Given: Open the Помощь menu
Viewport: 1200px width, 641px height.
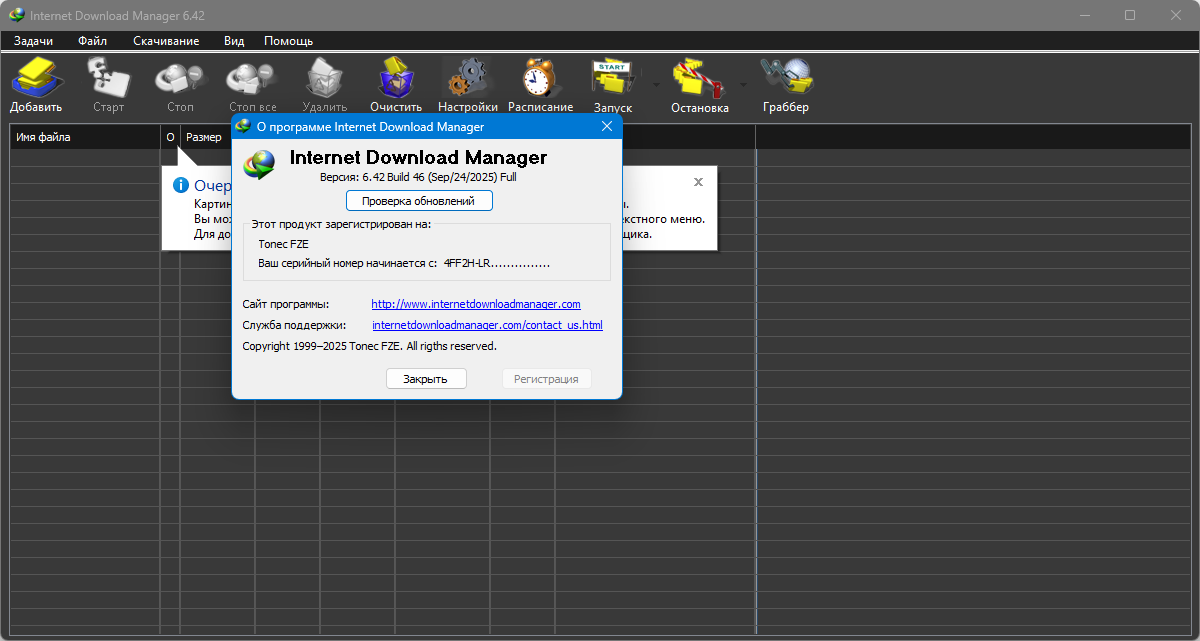Looking at the screenshot, I should [288, 41].
